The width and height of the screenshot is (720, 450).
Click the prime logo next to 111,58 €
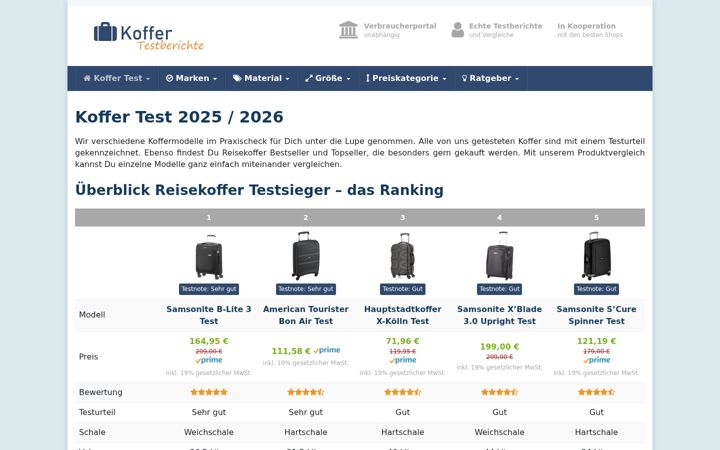[x=327, y=350]
